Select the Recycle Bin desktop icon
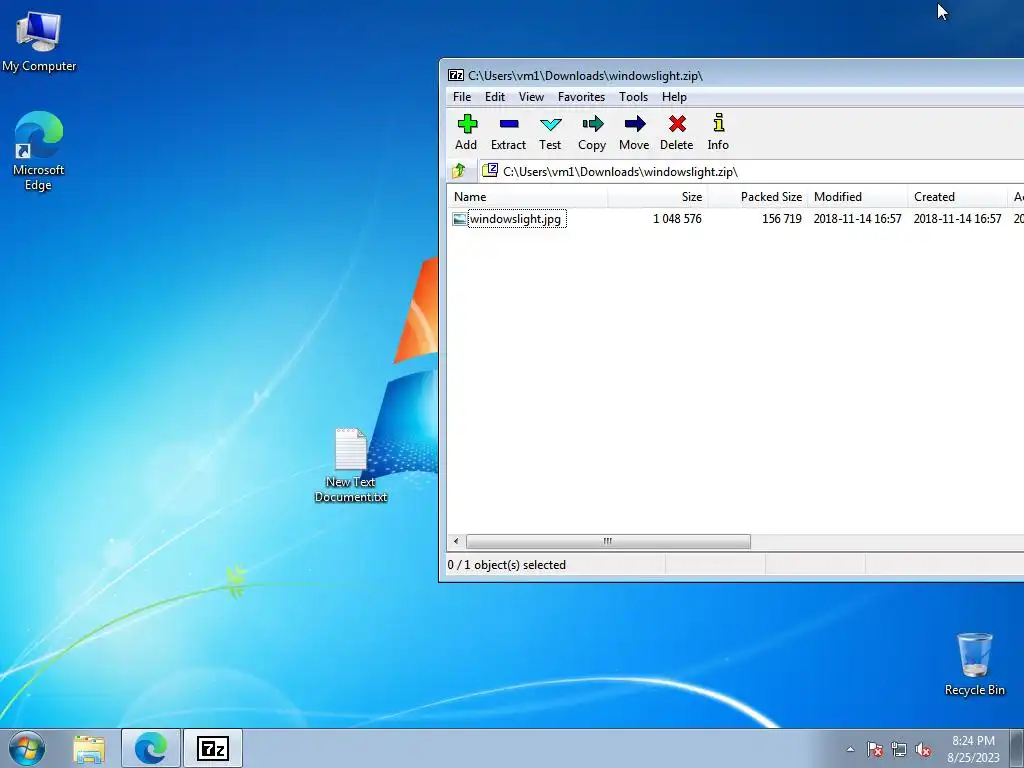Image resolution: width=1024 pixels, height=768 pixels. pyautogui.click(x=974, y=664)
